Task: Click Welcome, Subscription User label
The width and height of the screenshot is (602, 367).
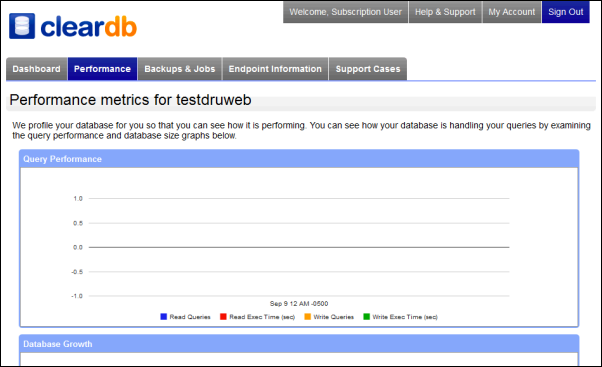Action: coord(346,12)
